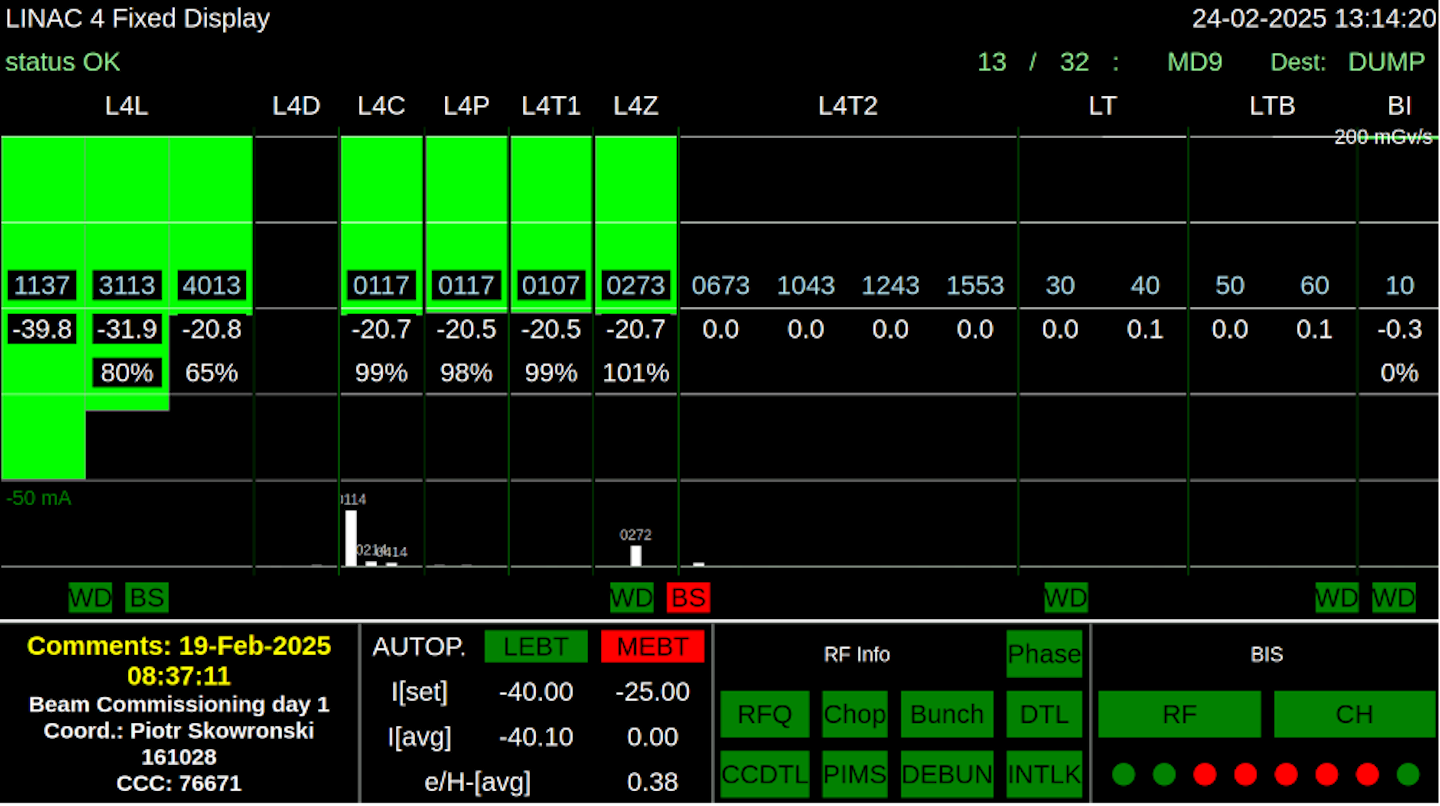Click the -39.8 current value
The height and width of the screenshot is (806, 1440).
[42, 329]
